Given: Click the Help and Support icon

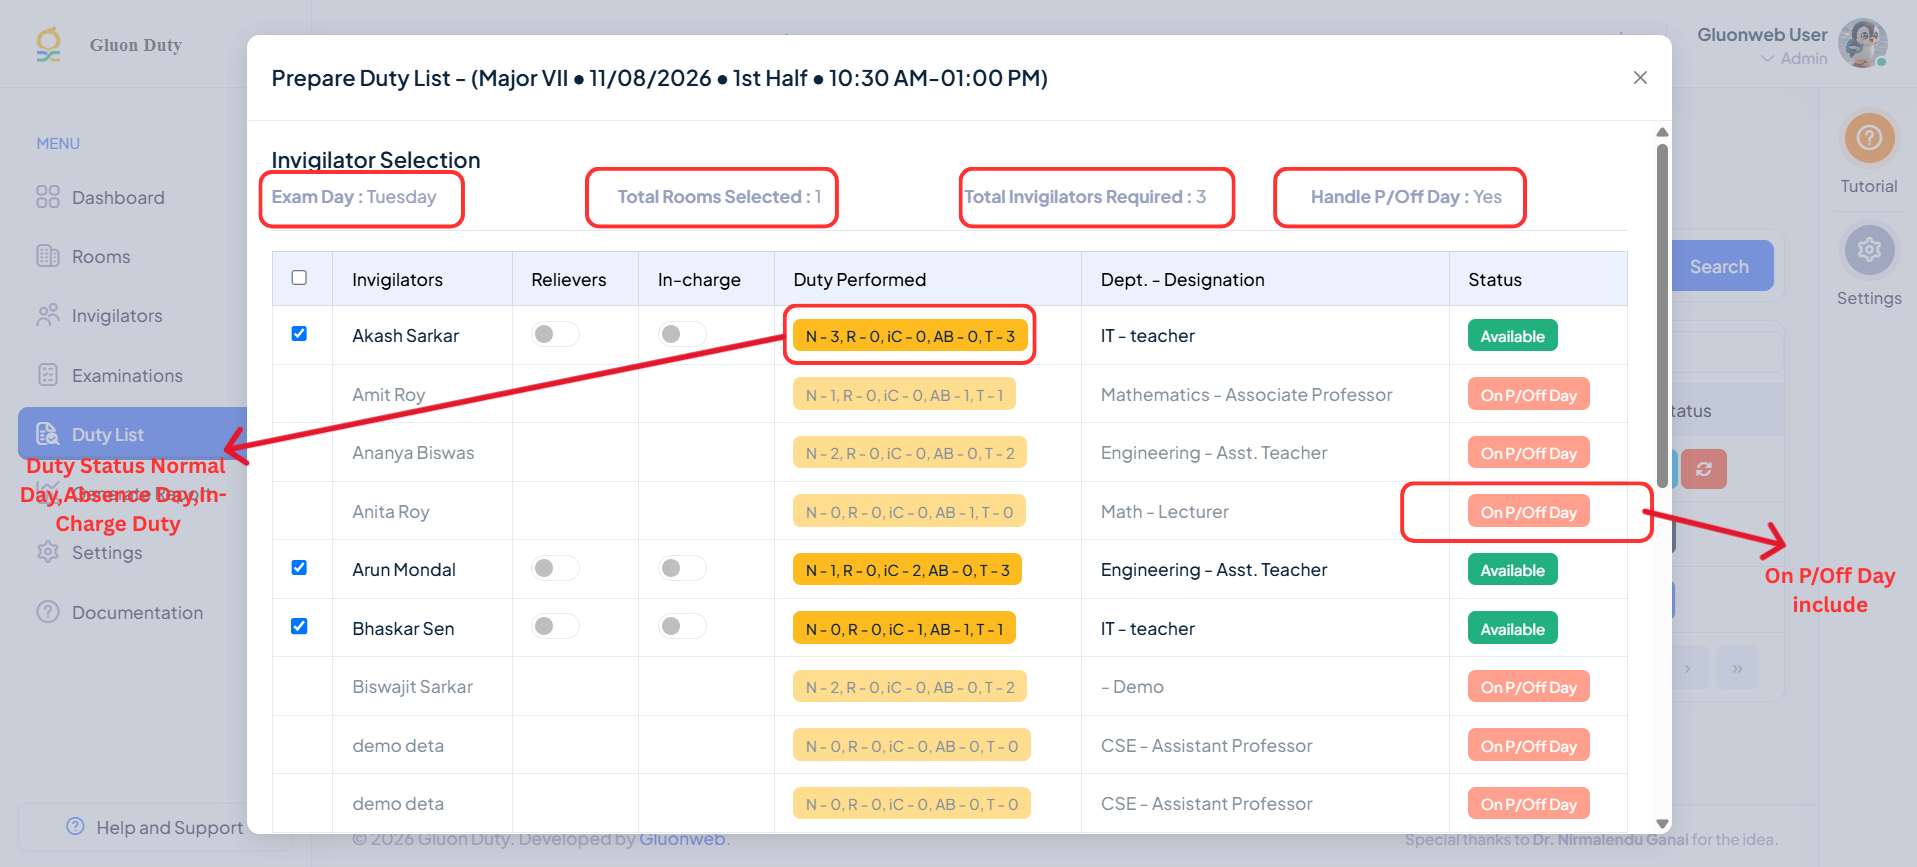Looking at the screenshot, I should [x=75, y=826].
